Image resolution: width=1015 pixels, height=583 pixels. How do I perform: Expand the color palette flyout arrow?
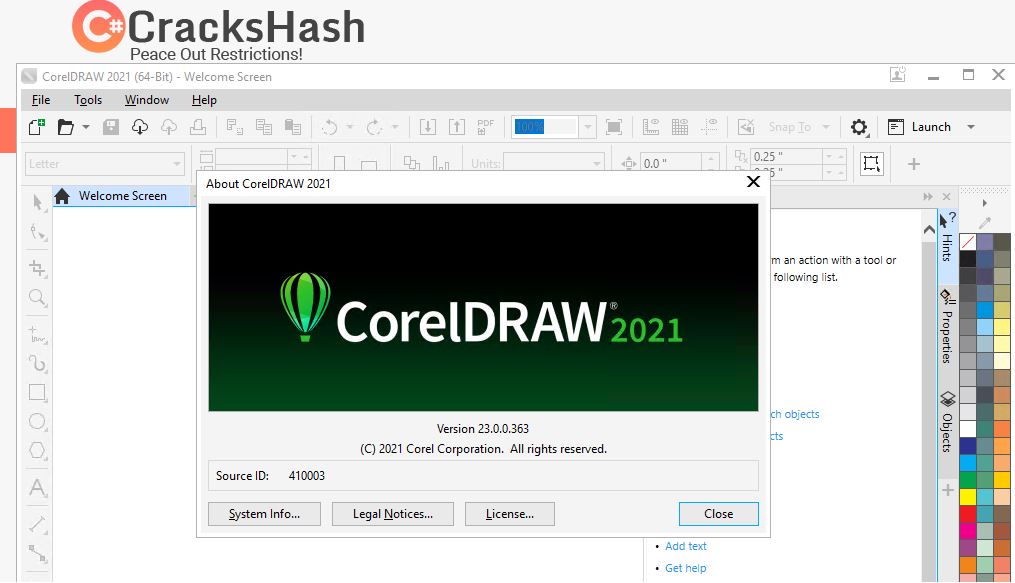pyautogui.click(x=985, y=203)
